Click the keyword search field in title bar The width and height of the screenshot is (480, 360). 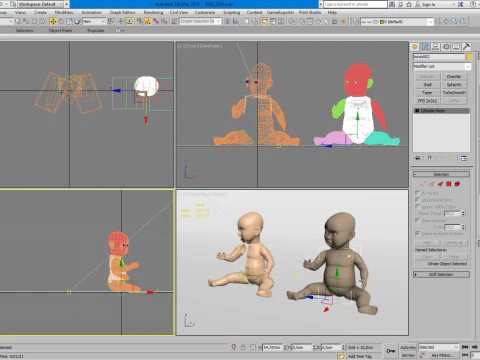point(355,4)
